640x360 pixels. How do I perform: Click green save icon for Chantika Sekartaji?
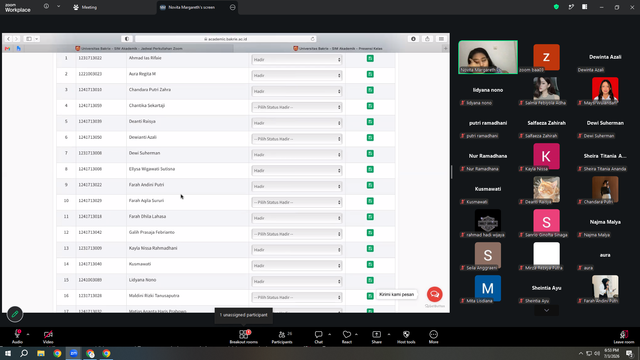tap(370, 106)
